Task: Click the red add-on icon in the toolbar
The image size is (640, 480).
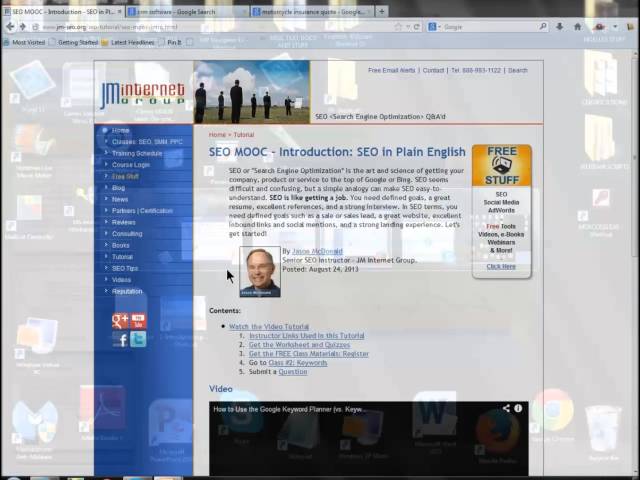Action: (599, 27)
